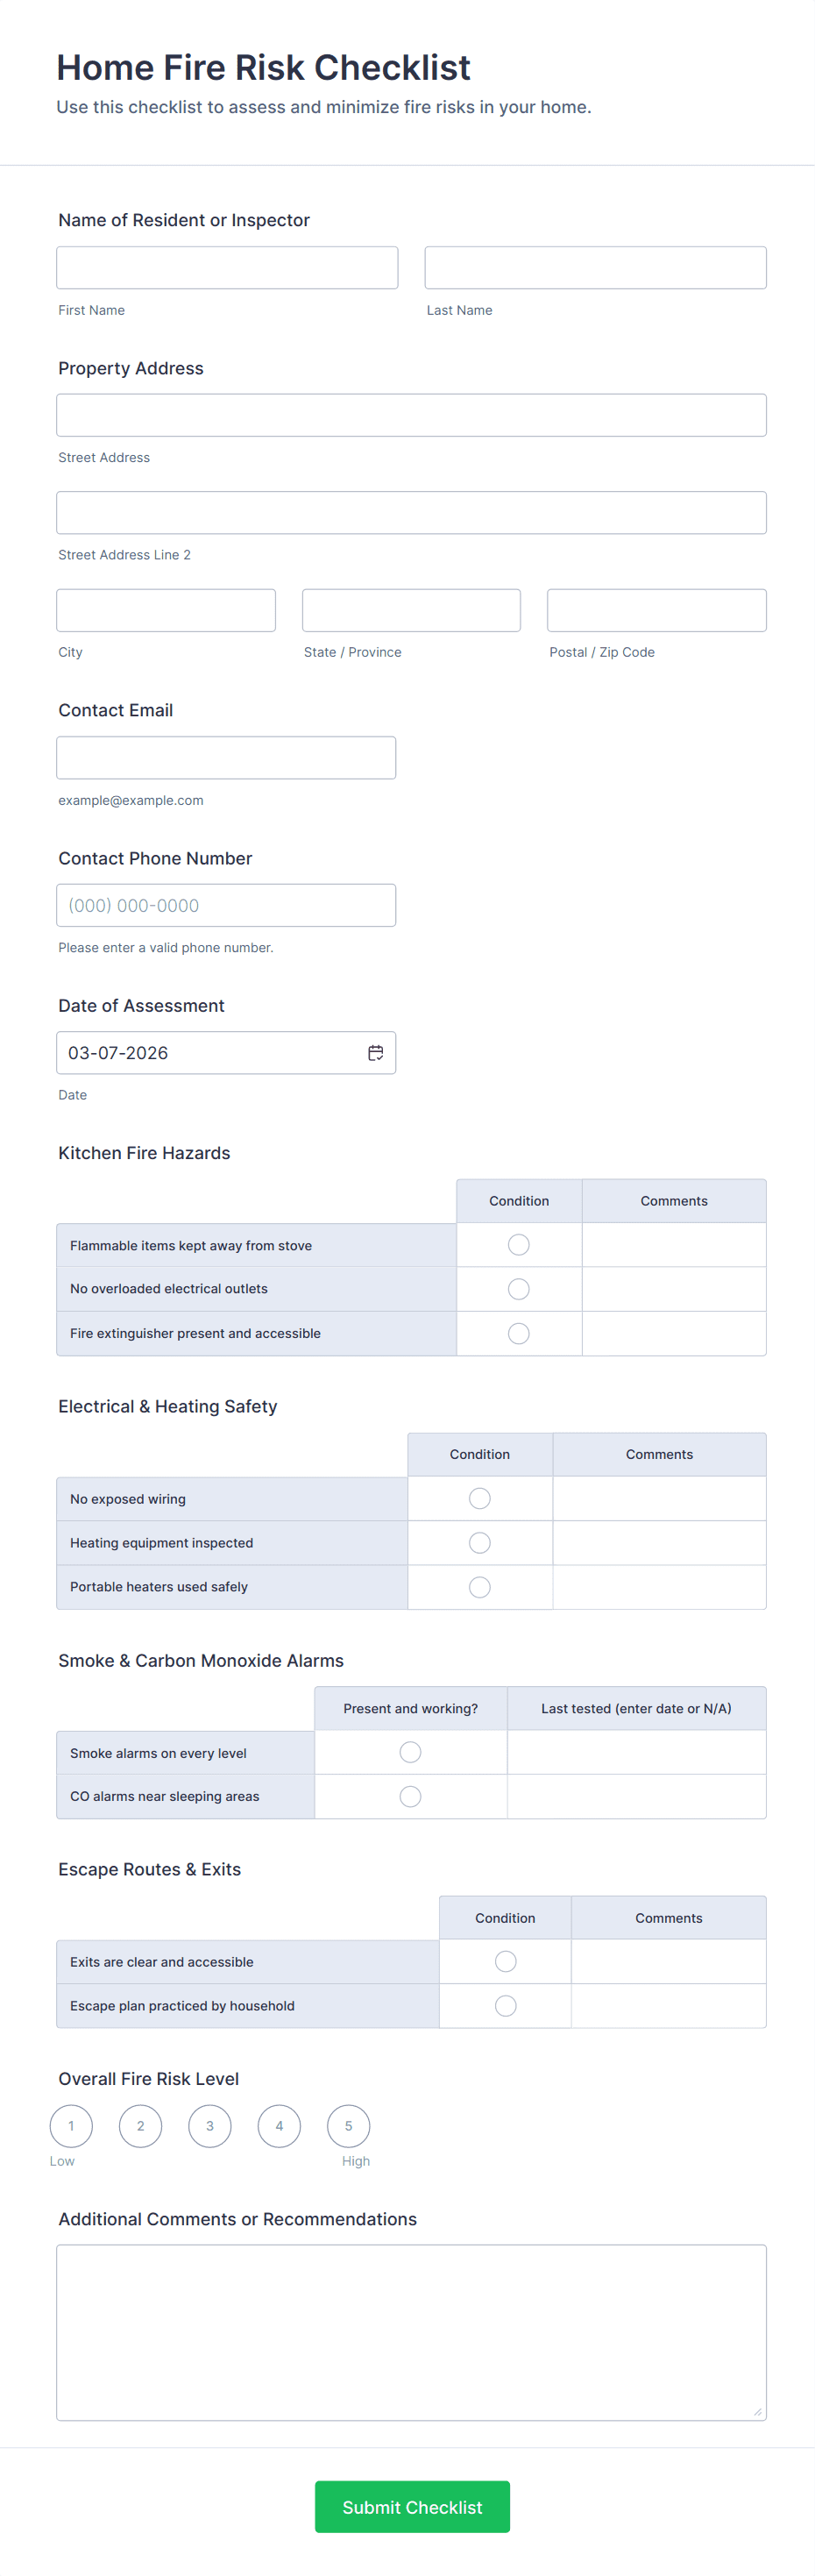Click comments cell for heating equipment inspected
Screen dimensions: 815x2576
[659, 1543]
